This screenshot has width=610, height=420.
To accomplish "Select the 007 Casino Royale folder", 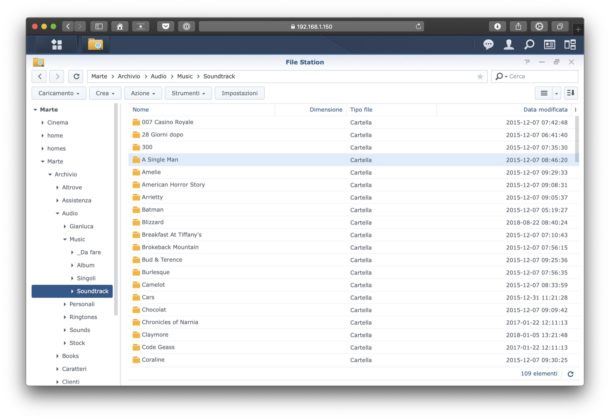I will click(x=167, y=122).
